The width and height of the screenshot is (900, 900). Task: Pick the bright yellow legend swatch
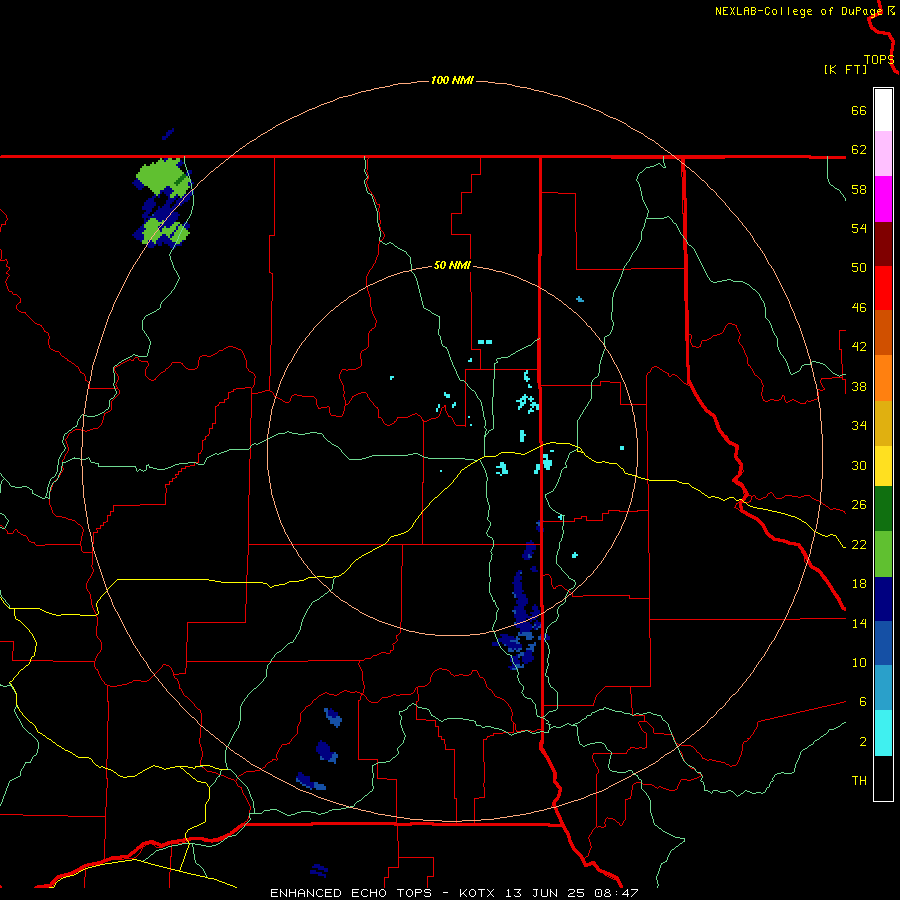(883, 466)
